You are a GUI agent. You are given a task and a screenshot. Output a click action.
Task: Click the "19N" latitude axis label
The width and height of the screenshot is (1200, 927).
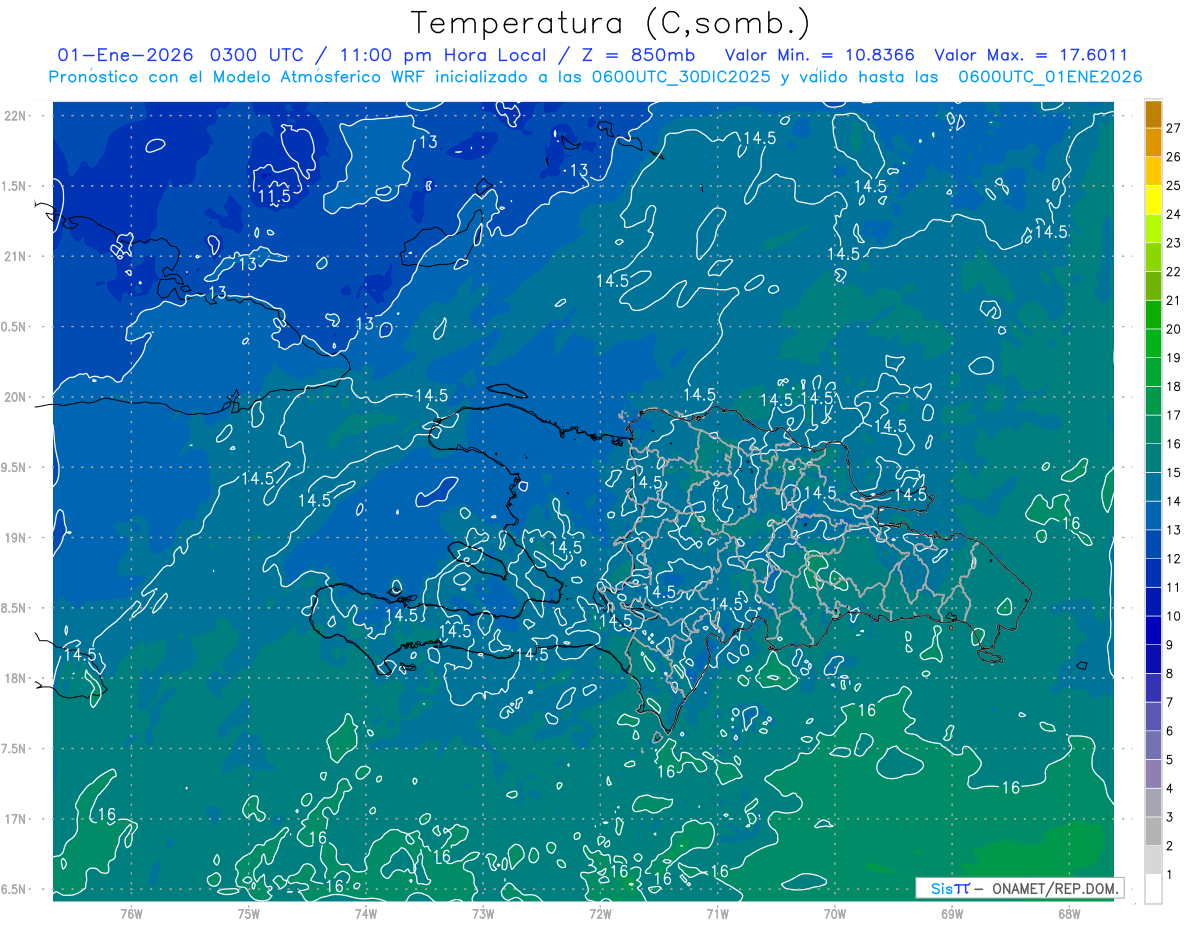(x=15, y=538)
